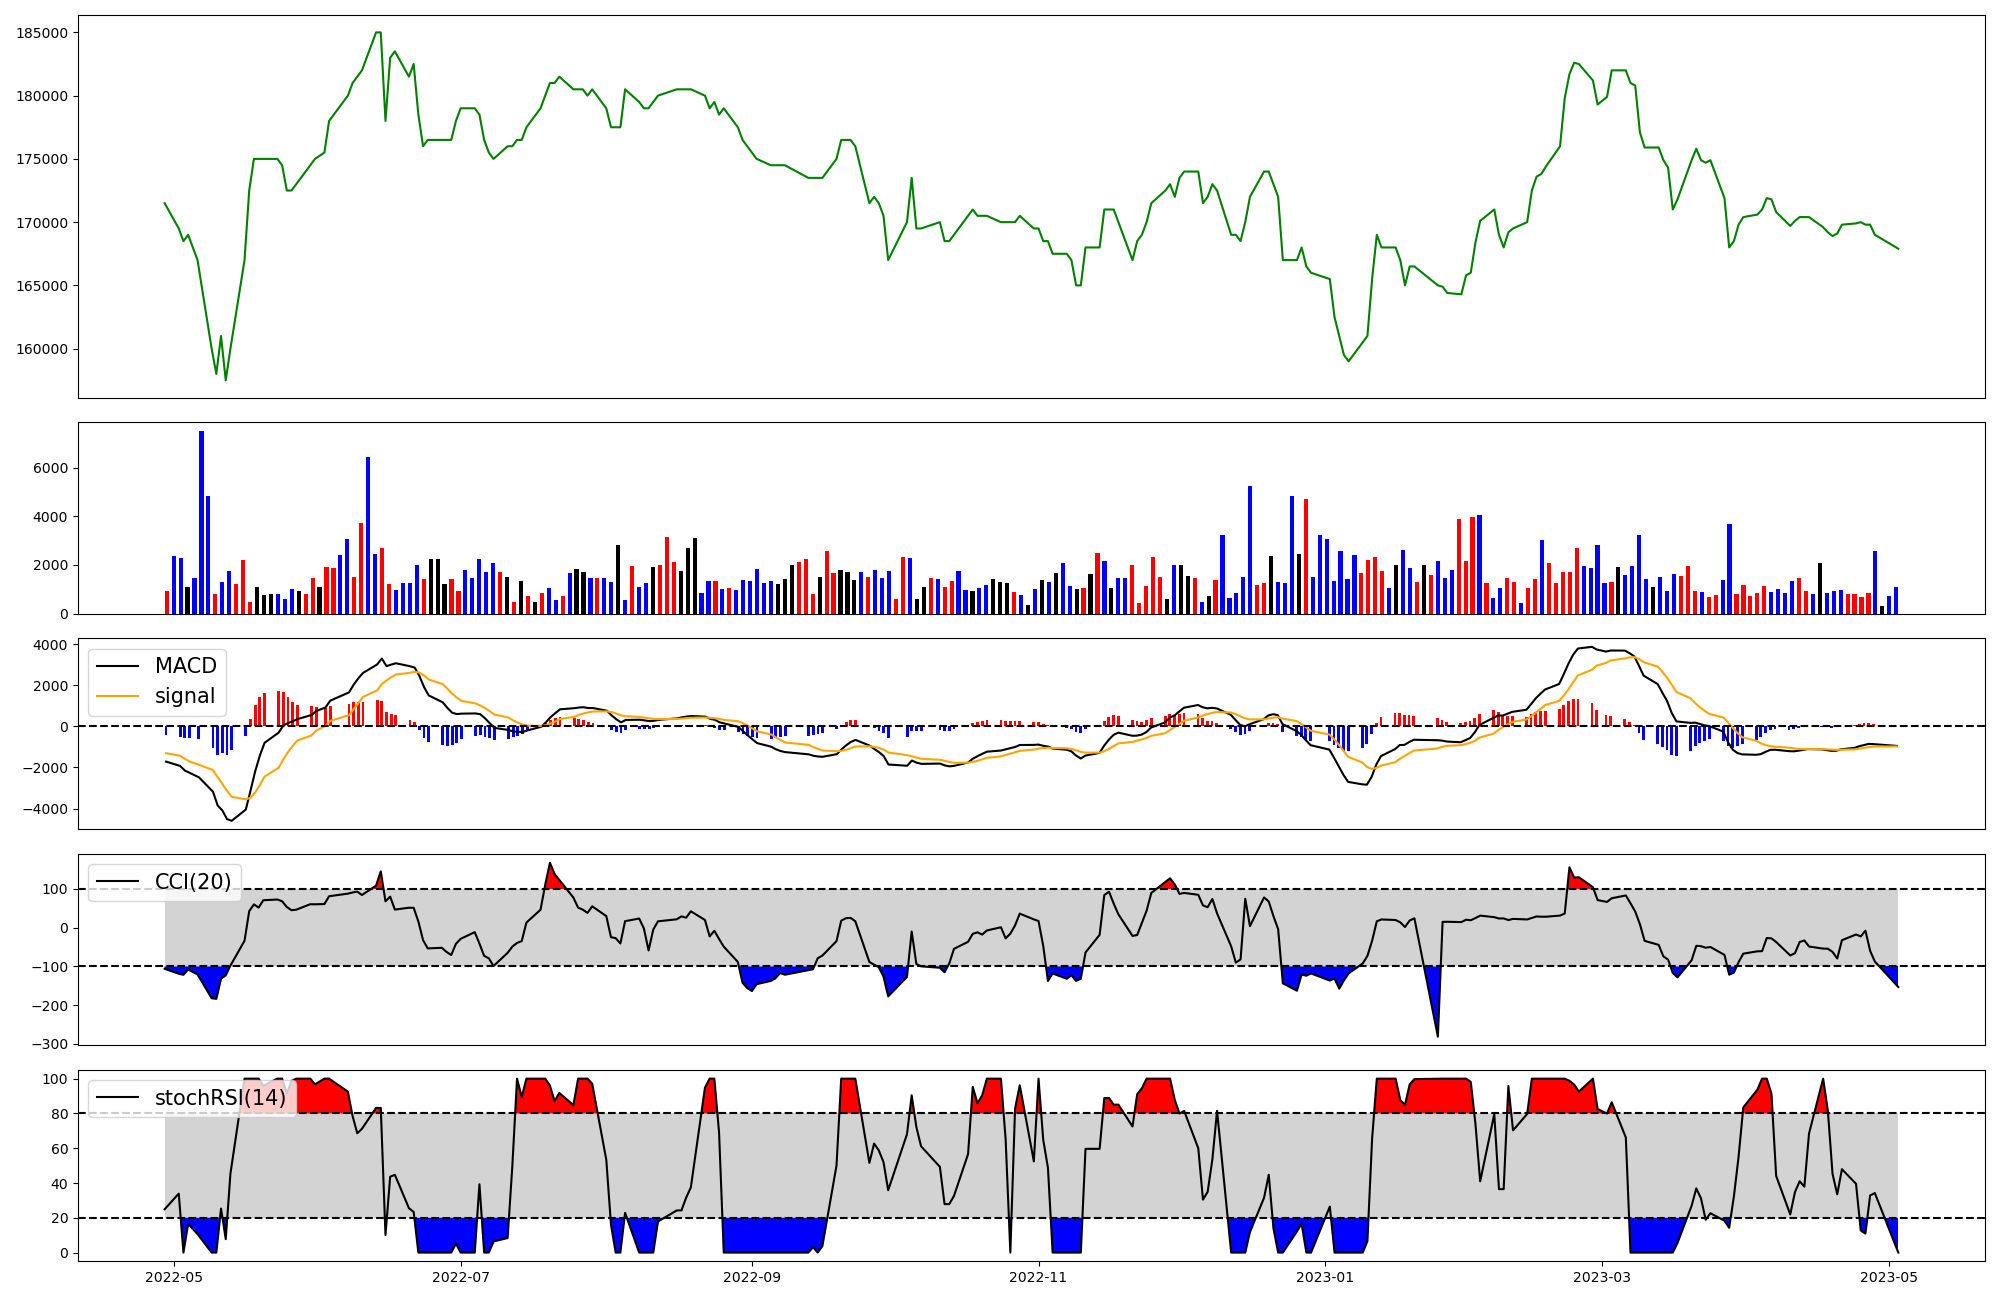Click the 2022-05 x-axis date label
The image size is (2000, 1300).
coord(174,1277)
